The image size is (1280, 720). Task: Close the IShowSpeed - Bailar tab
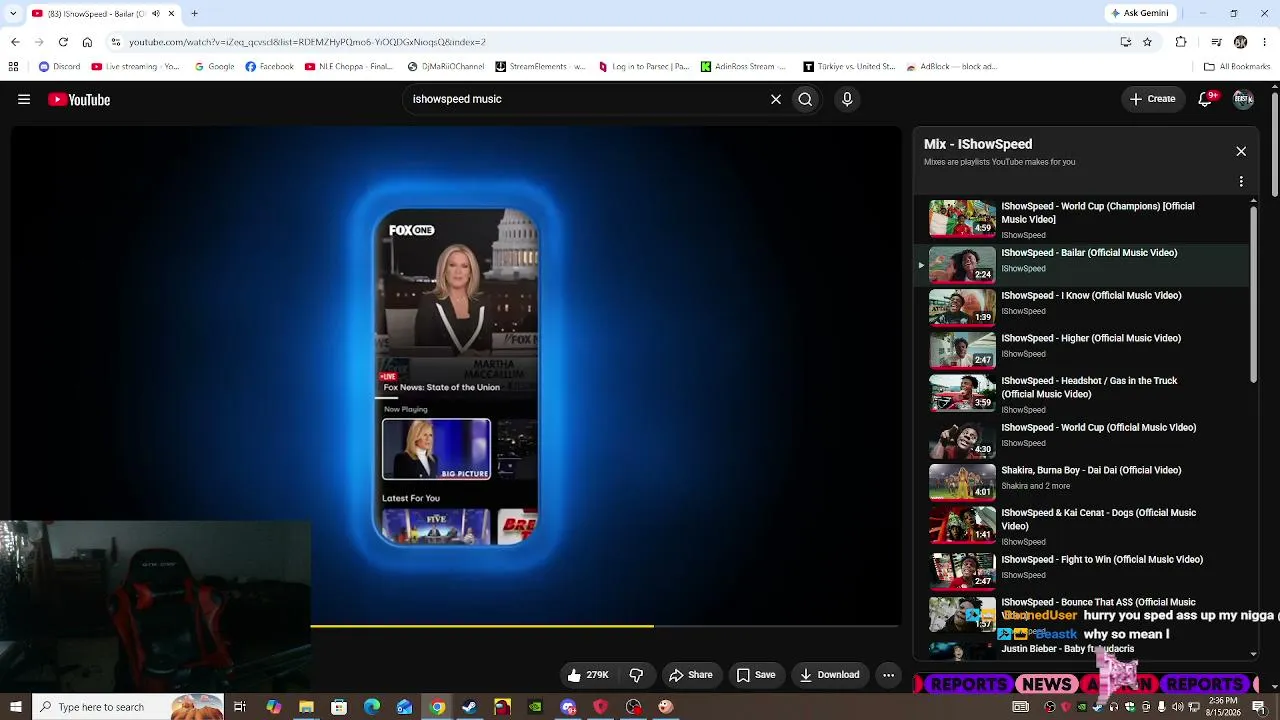(171, 14)
